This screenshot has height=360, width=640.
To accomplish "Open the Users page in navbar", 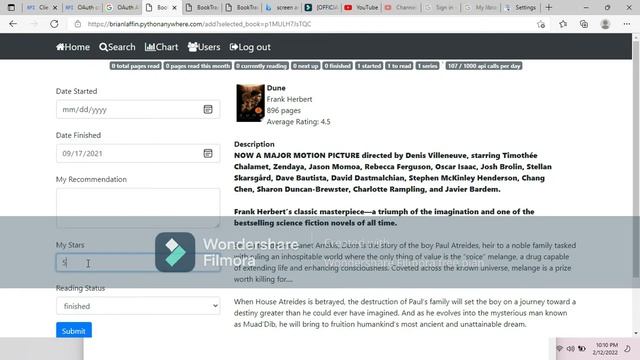I will click(x=204, y=47).
